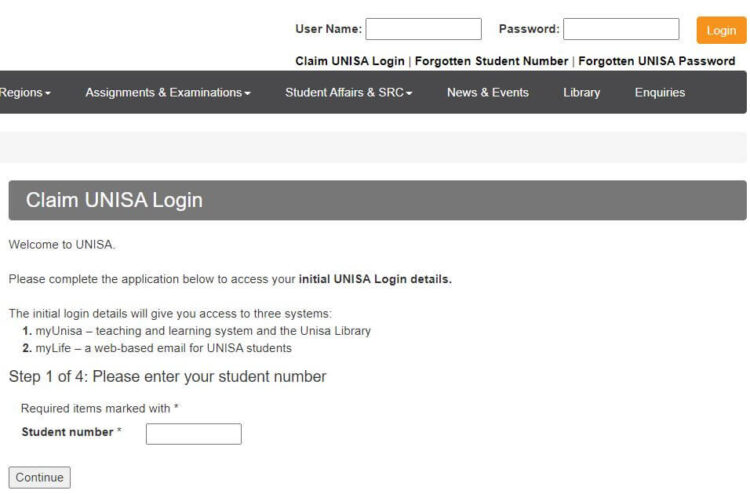Click the myUnisa list item text

(203, 330)
